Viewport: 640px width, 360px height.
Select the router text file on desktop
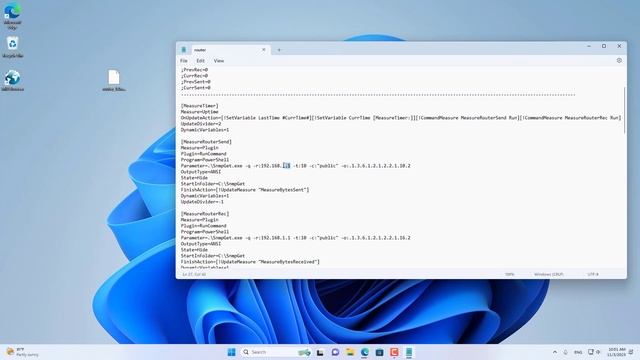coord(114,80)
